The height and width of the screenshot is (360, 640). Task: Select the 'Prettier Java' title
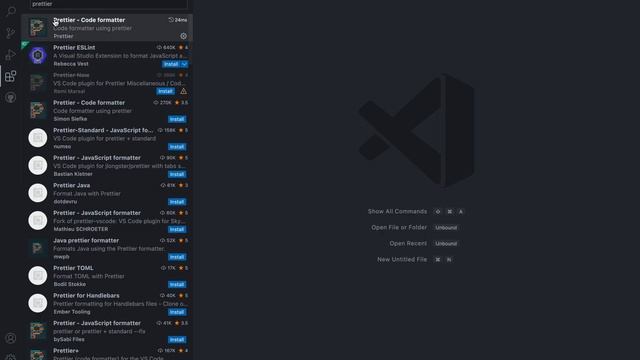coord(71,185)
